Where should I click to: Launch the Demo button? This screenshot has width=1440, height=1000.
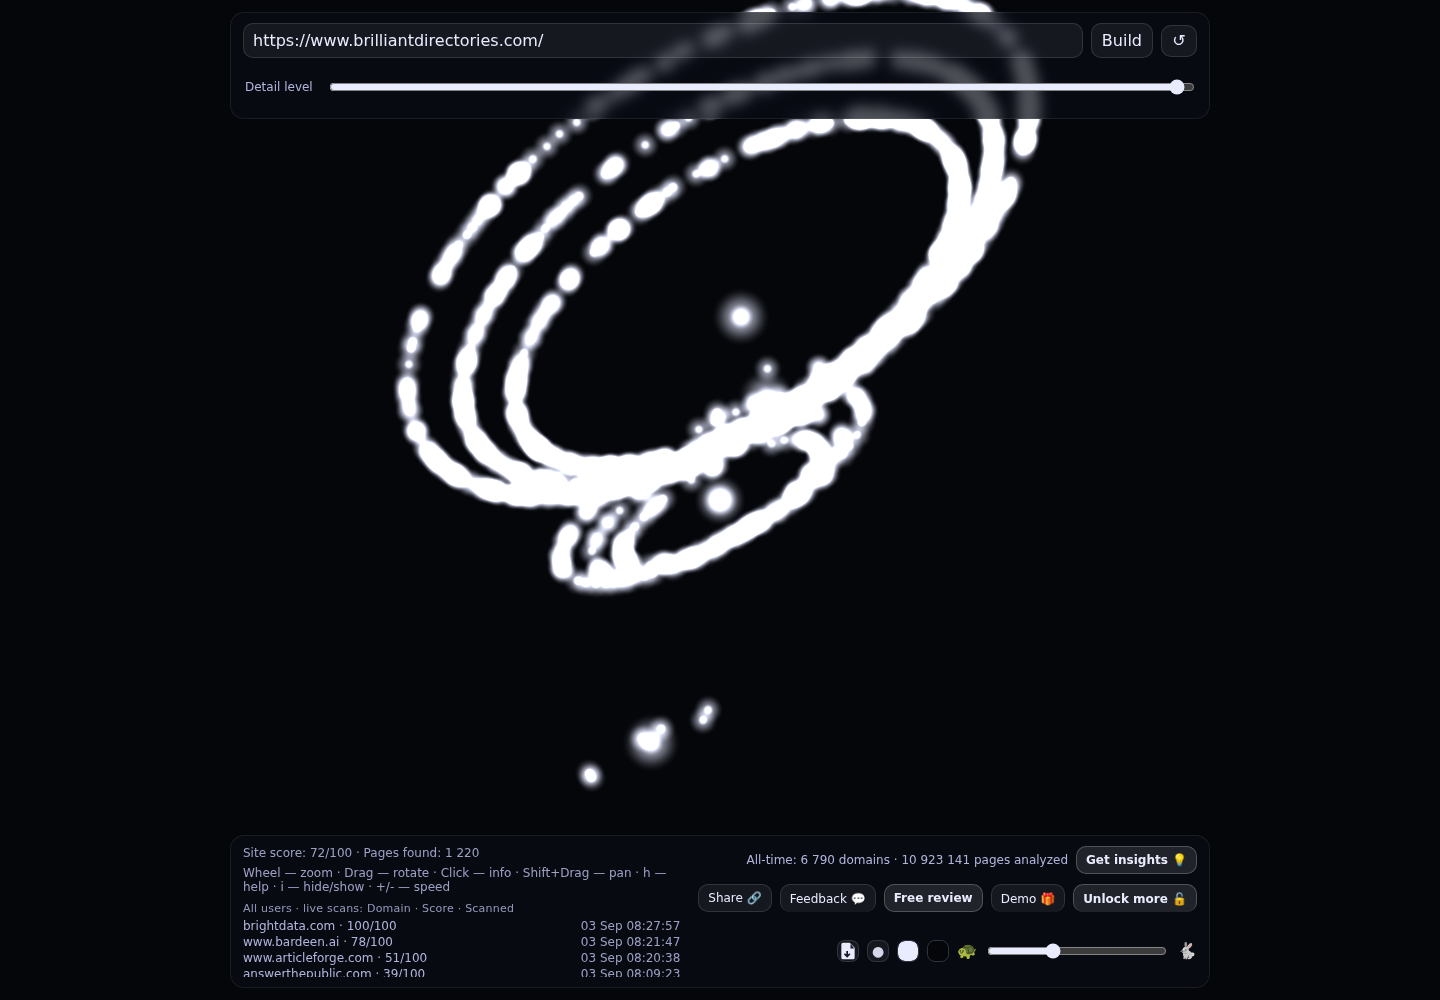coord(1027,898)
